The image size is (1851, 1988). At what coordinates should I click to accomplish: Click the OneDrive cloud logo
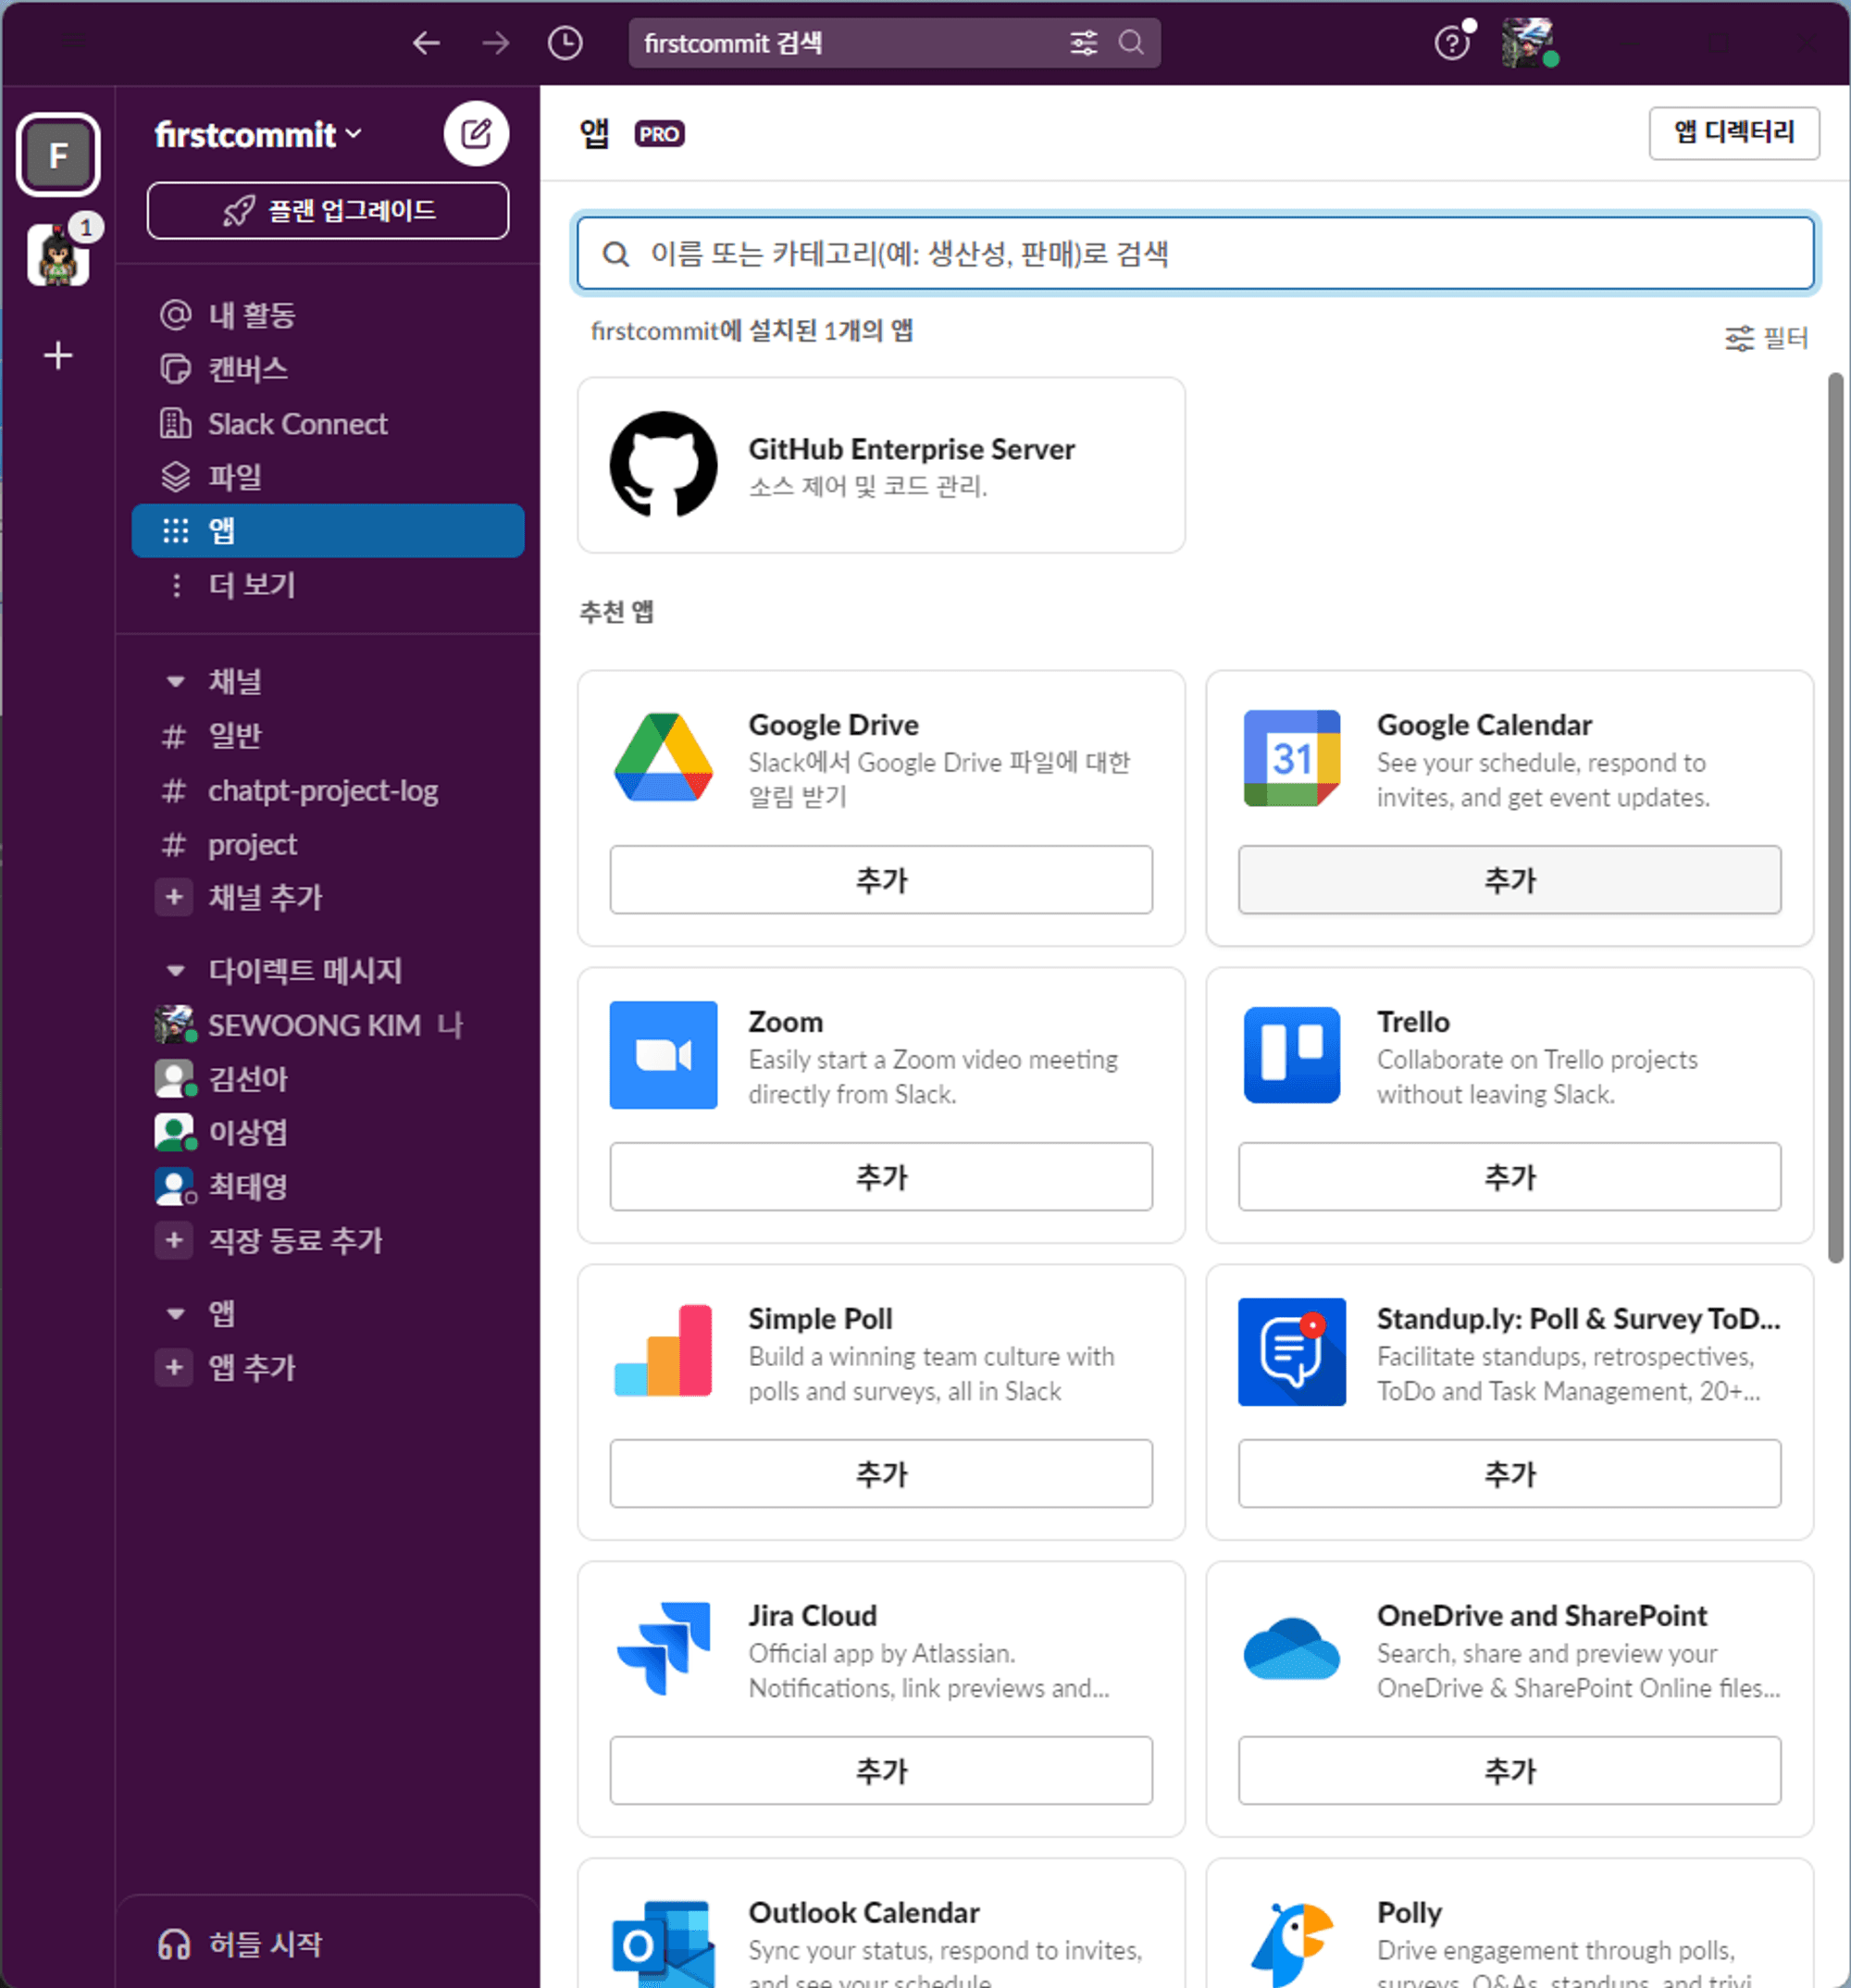click(1292, 1648)
